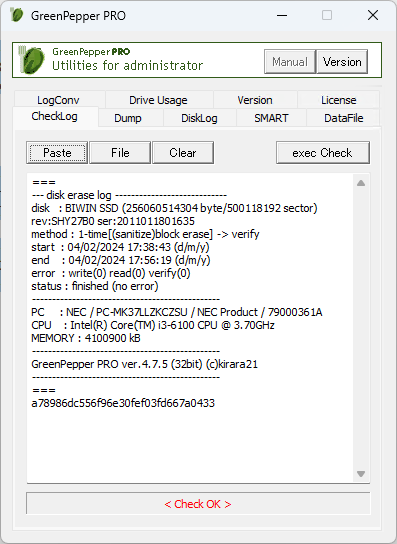Viewport: 397px width, 544px height.
Task: Click the CPU Intel Core i3-6100 line
Action: 153,325
